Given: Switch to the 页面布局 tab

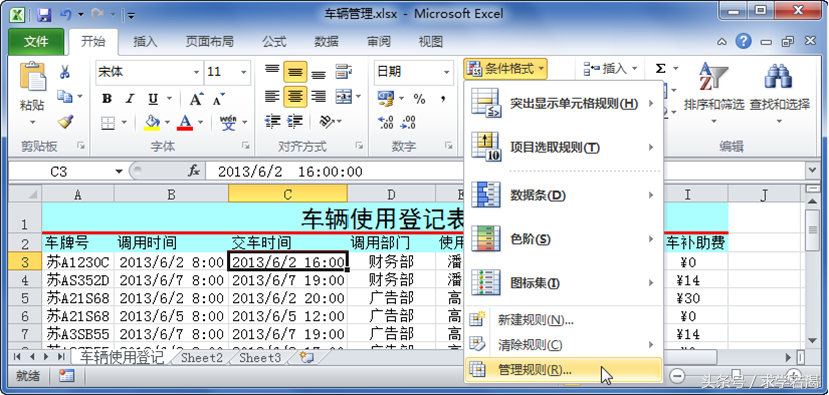Looking at the screenshot, I should (209, 42).
